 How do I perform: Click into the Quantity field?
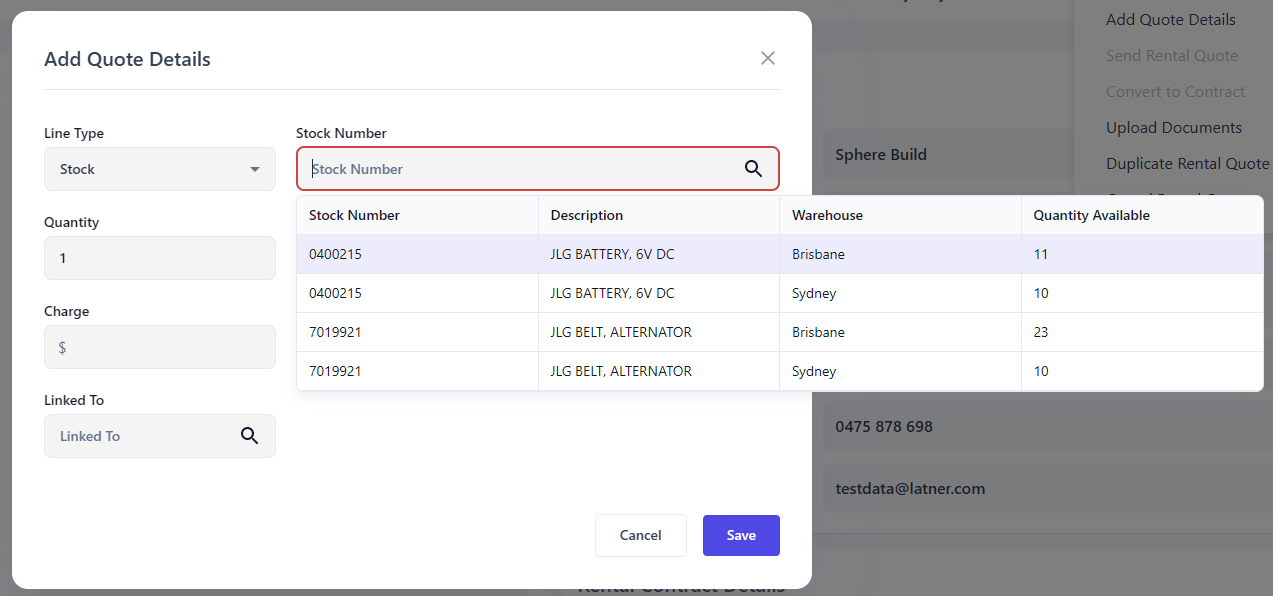pyautogui.click(x=160, y=258)
